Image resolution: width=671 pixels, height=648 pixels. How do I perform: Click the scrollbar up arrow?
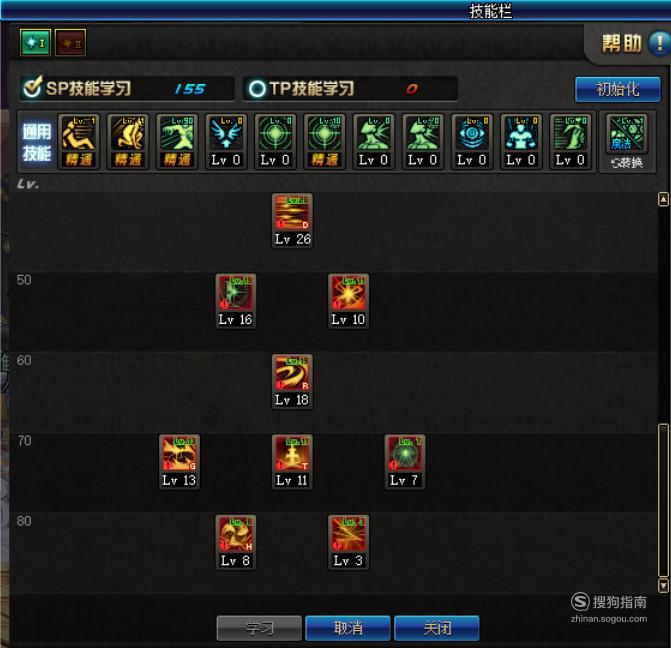[663, 199]
